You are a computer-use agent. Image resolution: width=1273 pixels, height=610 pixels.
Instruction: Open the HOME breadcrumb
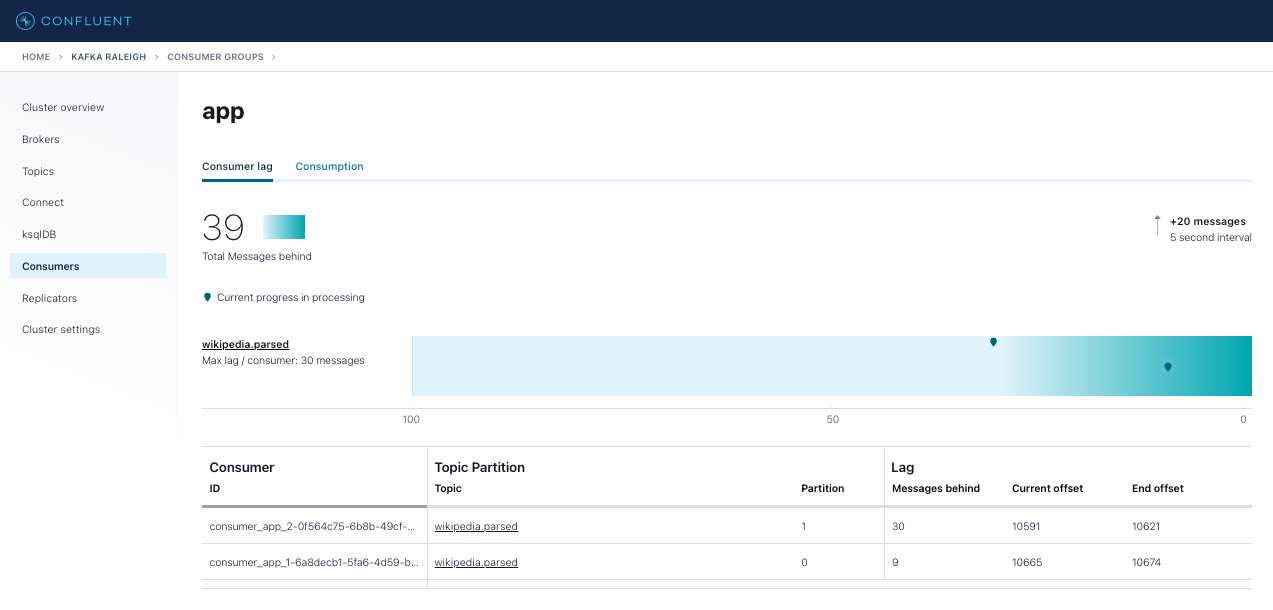pyautogui.click(x=36, y=57)
